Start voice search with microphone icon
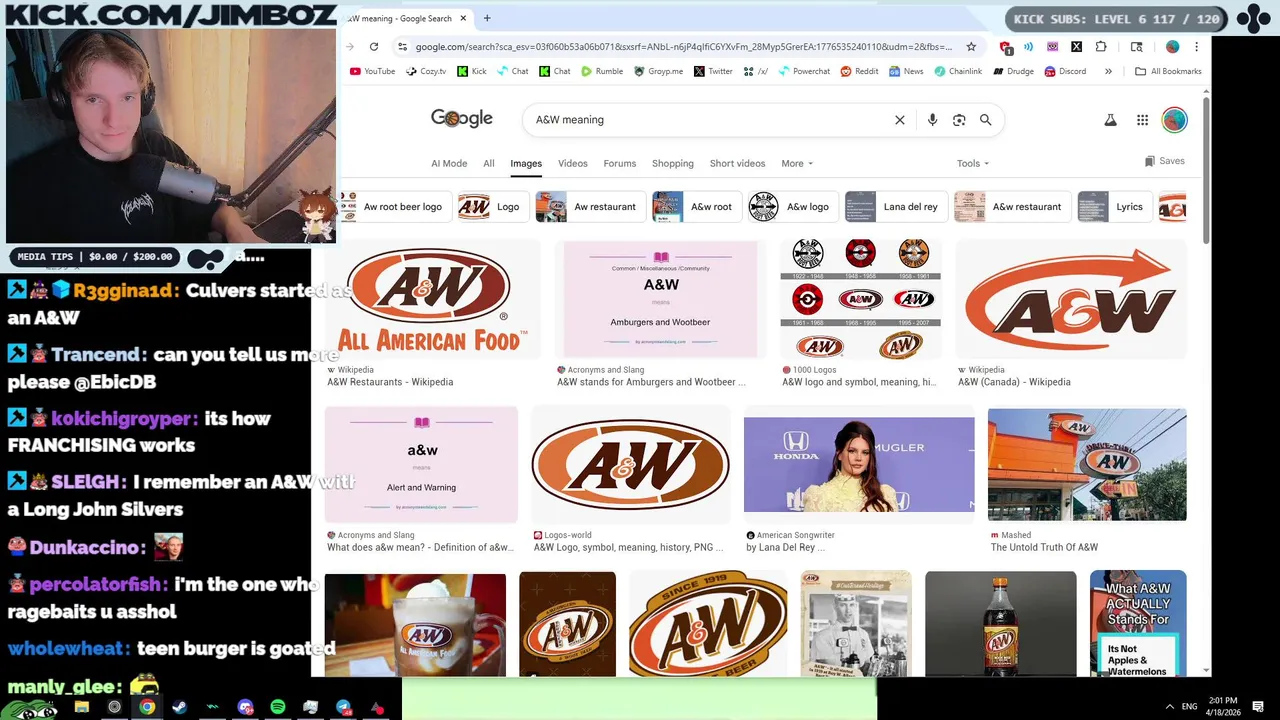This screenshot has height=720, width=1280. [x=932, y=120]
